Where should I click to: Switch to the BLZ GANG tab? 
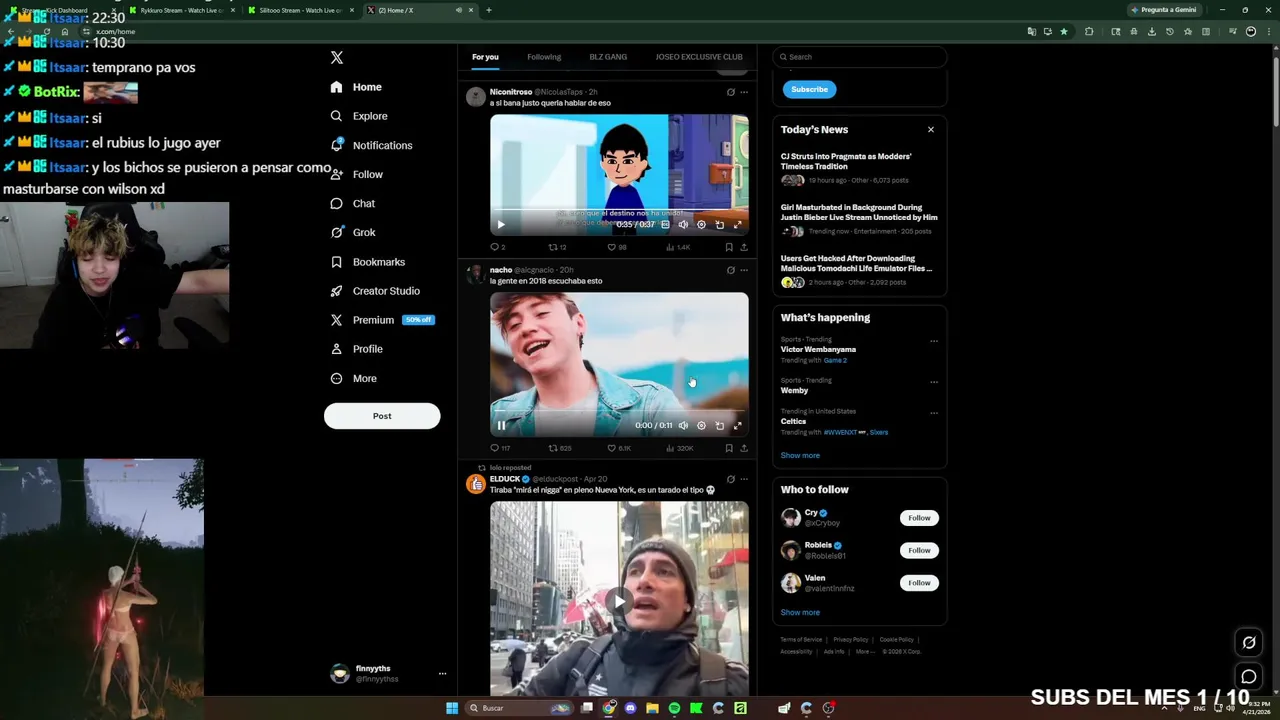[608, 57]
